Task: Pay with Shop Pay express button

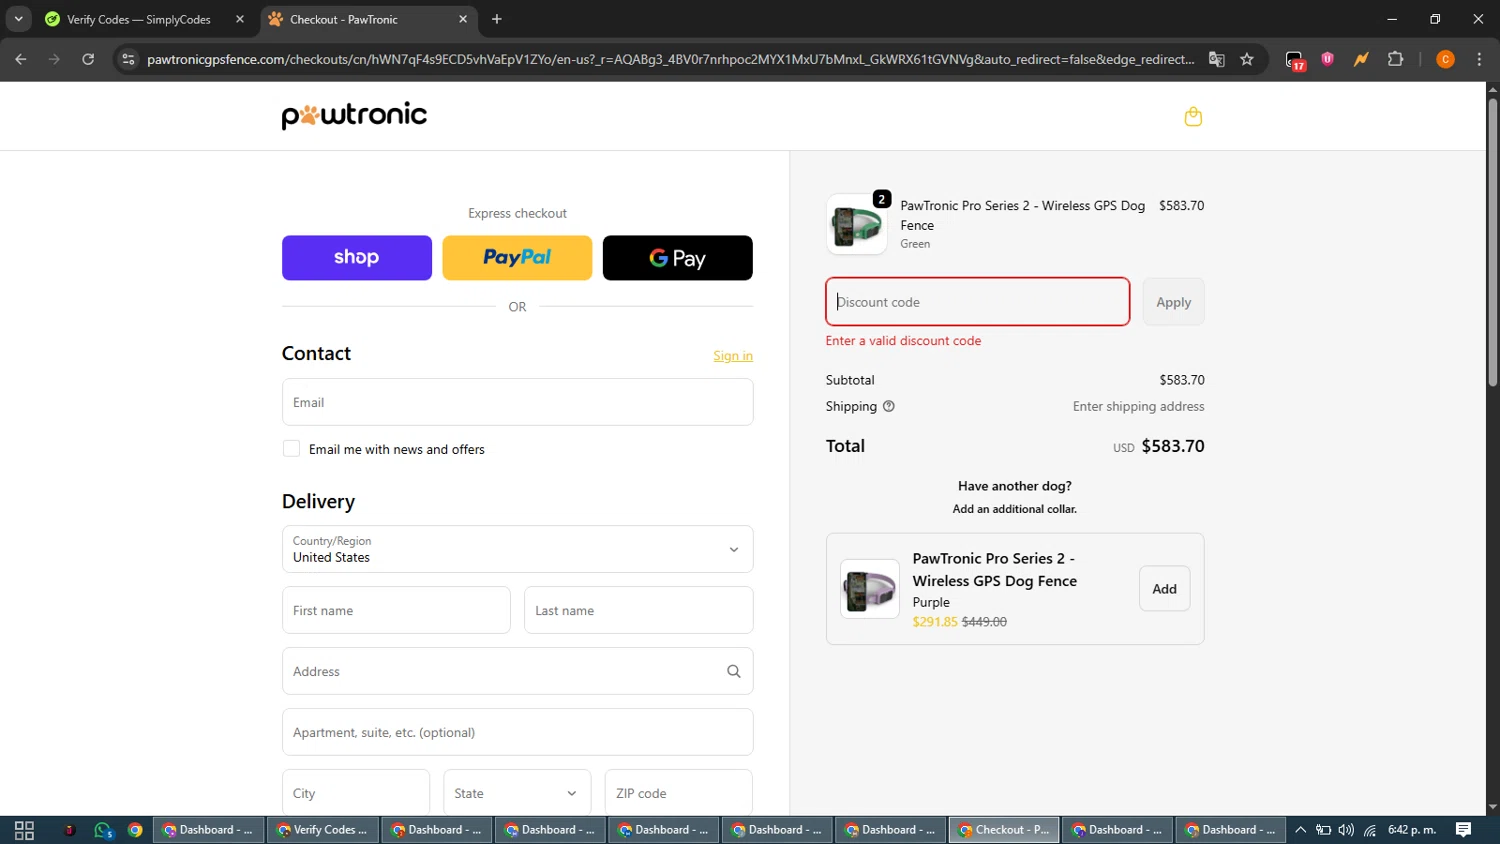Action: [x=357, y=258]
